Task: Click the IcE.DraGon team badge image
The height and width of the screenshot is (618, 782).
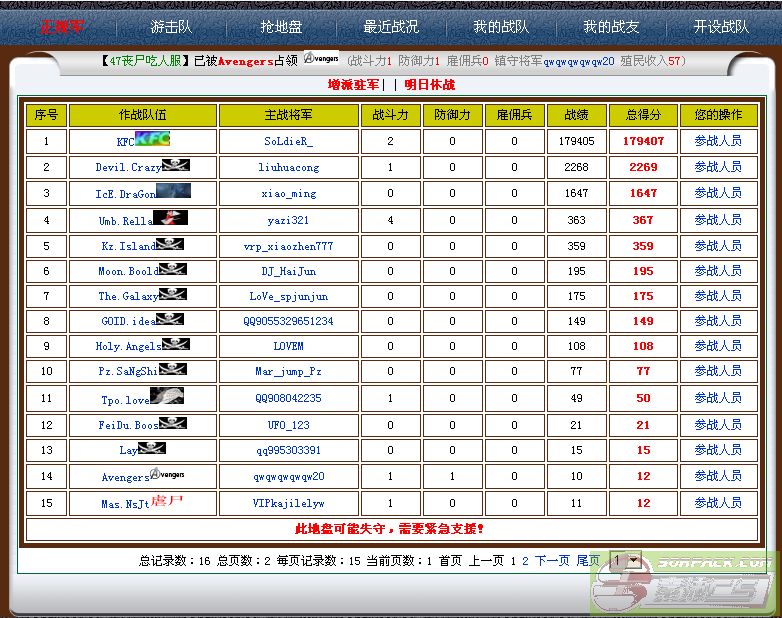Action: click(x=173, y=191)
